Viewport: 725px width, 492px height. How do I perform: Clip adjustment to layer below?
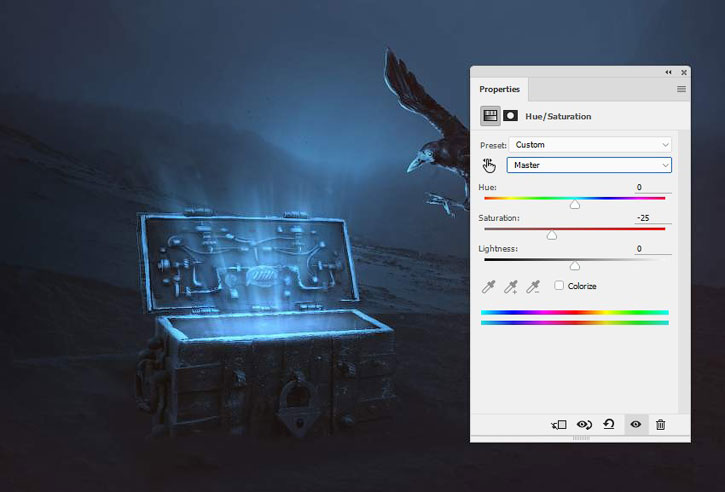tap(559, 424)
